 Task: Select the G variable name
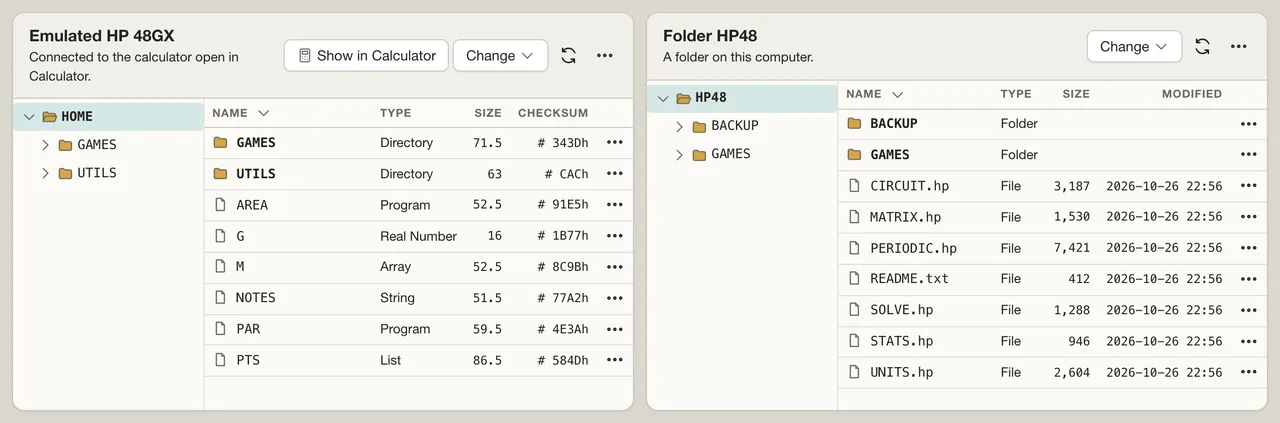click(x=240, y=236)
